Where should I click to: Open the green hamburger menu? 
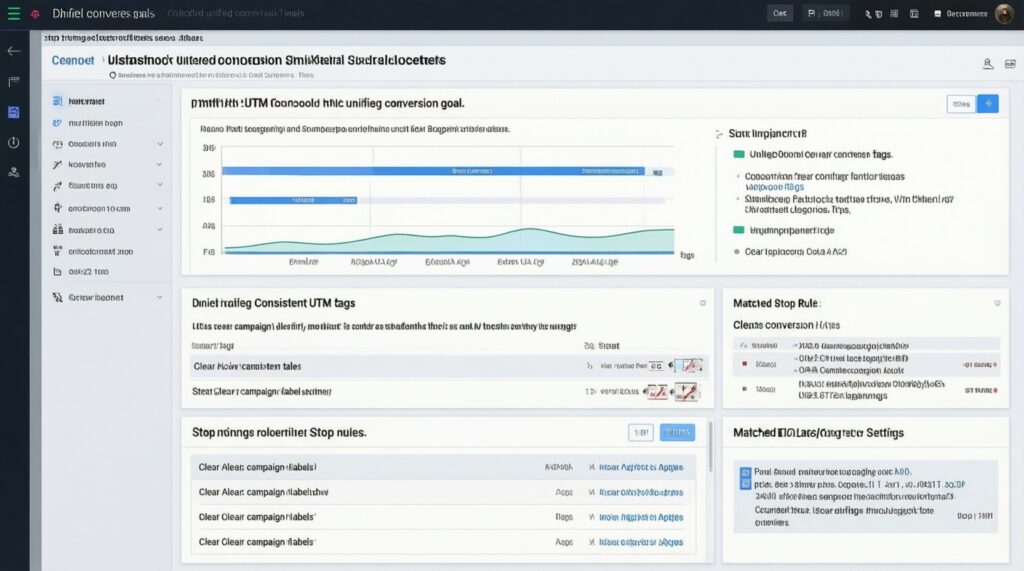tap(13, 14)
